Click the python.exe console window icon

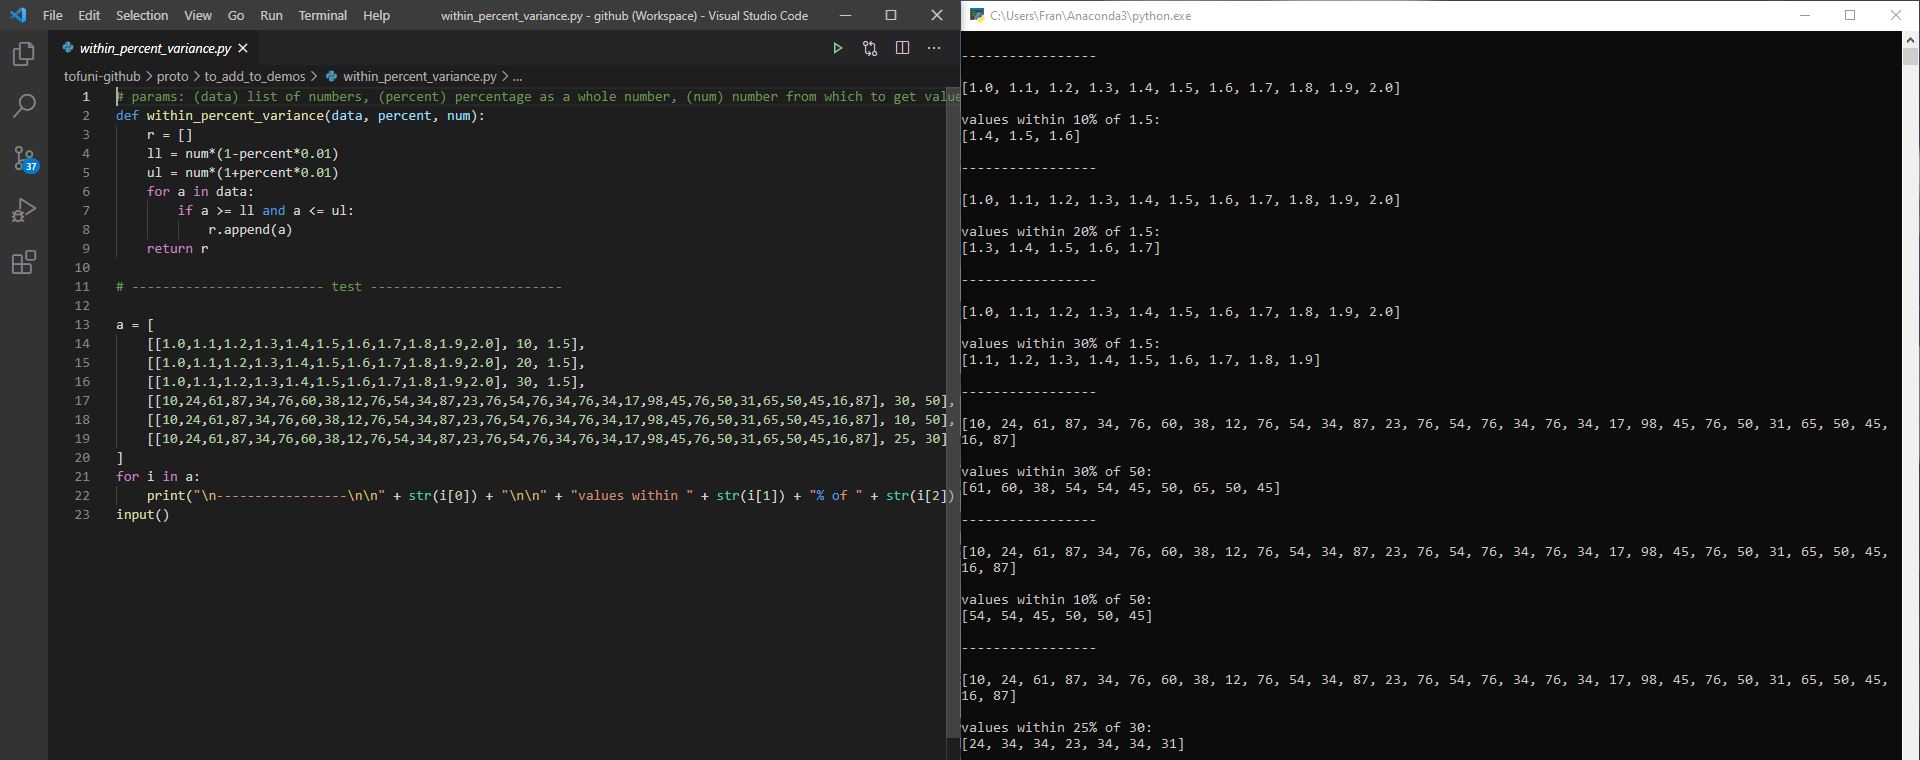point(977,15)
